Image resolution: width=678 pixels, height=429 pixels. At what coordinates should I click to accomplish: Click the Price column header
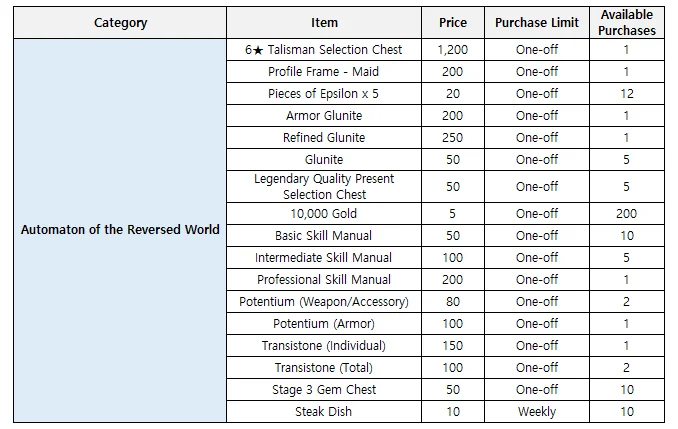coord(452,22)
